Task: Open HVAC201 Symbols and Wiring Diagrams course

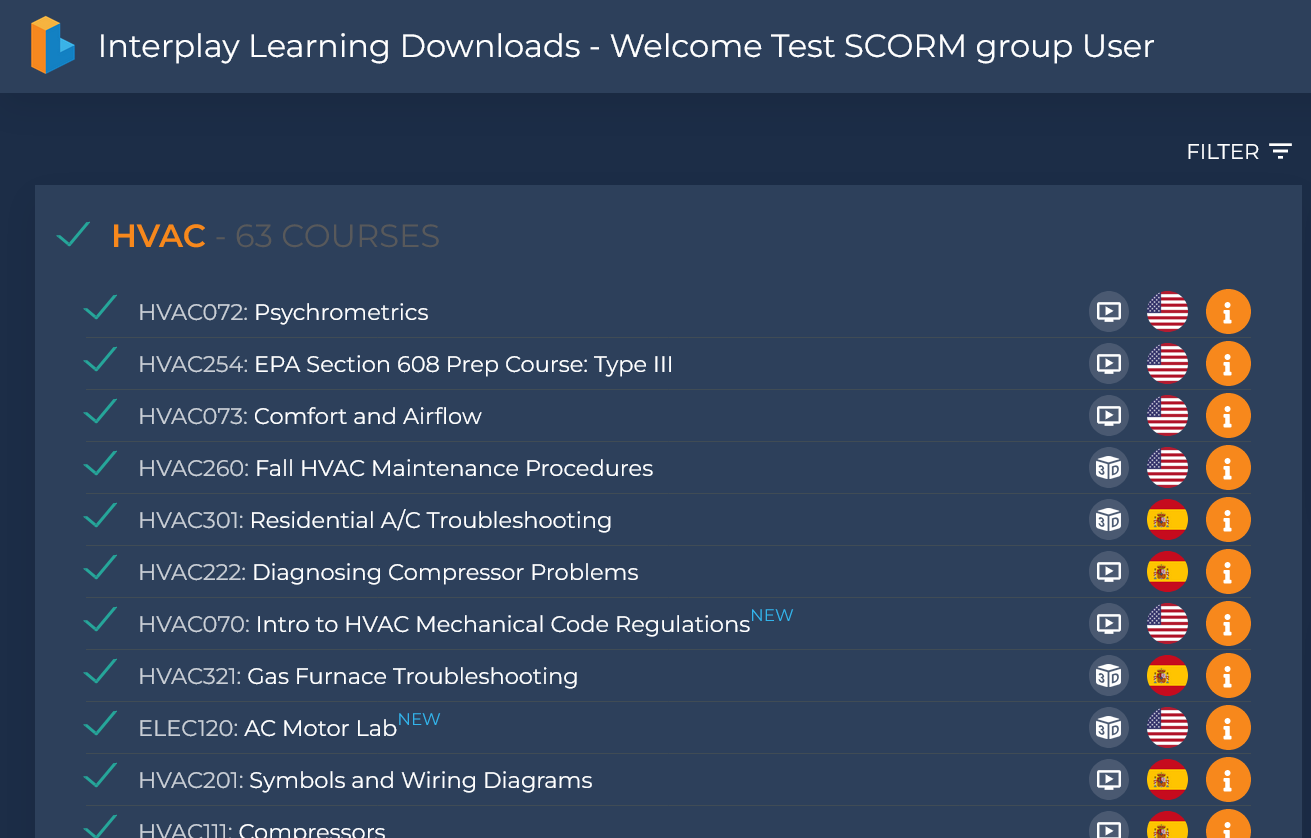Action: [x=365, y=780]
